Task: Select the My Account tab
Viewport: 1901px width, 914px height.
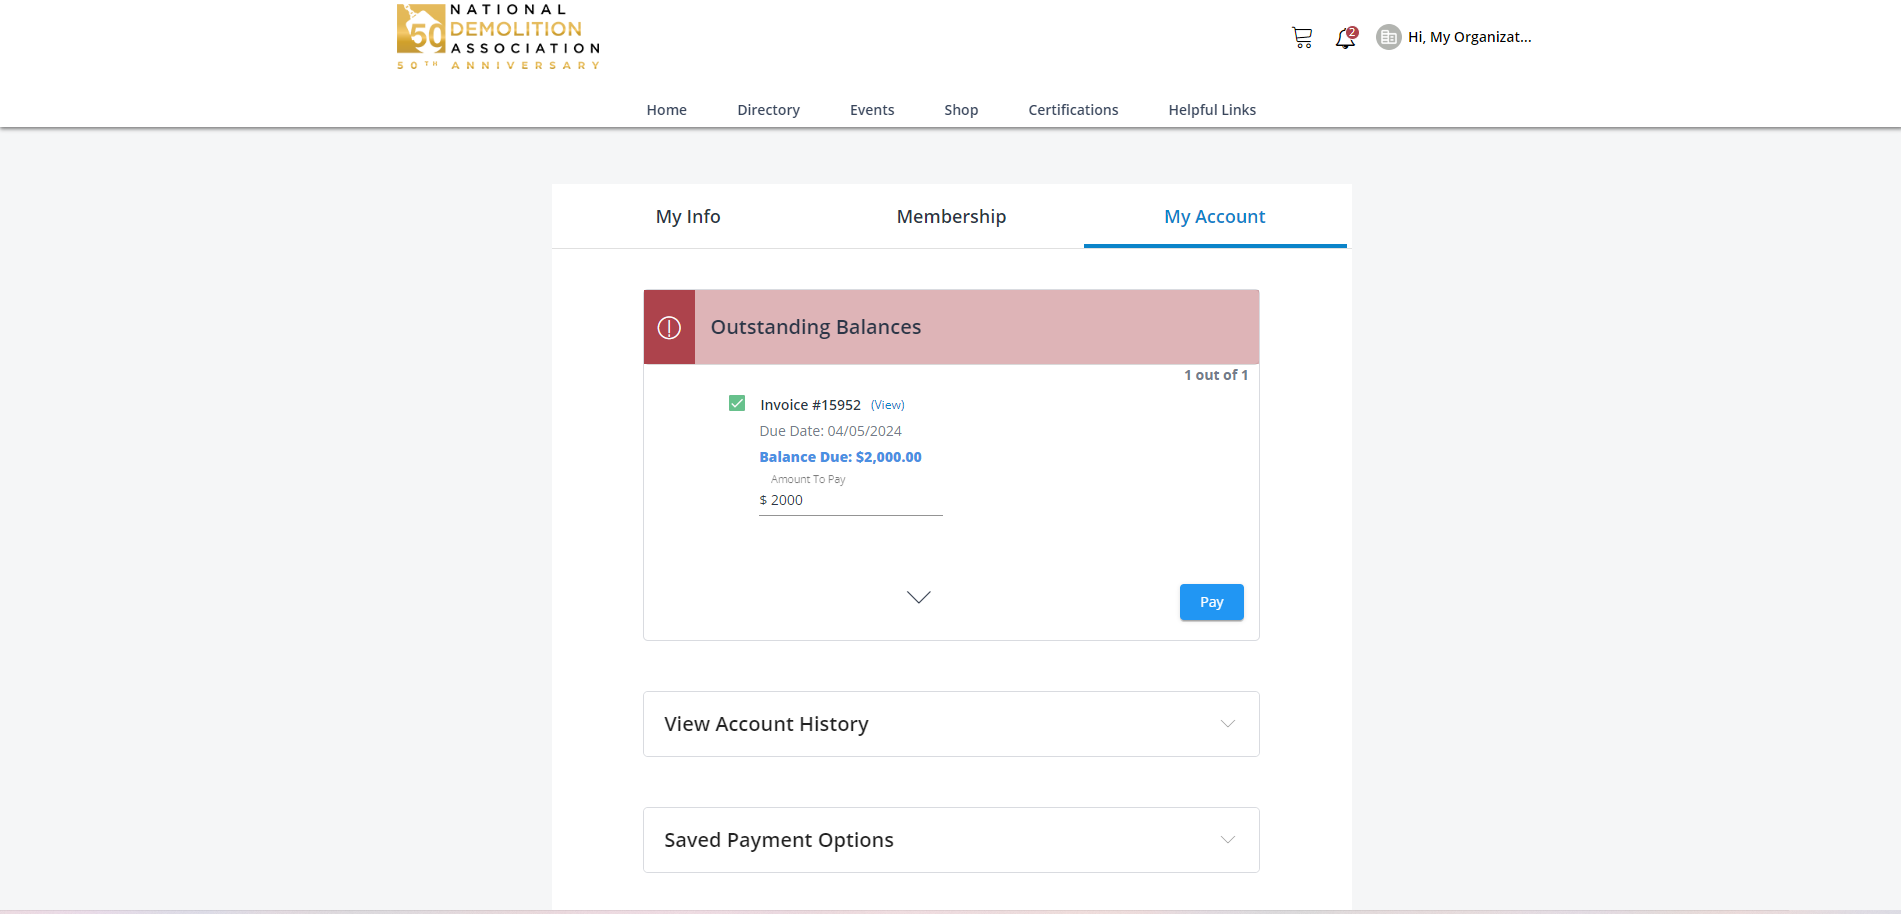Action: point(1214,217)
